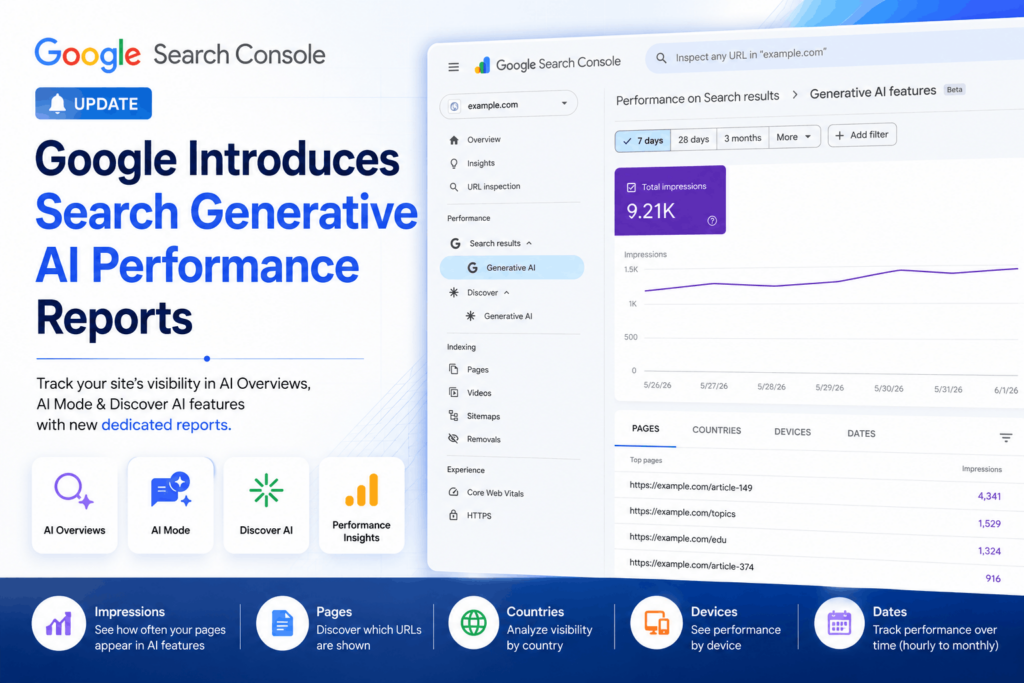Image resolution: width=1024 pixels, height=683 pixels.
Task: Click the Impressions chart icon in footer
Action: tap(59, 625)
